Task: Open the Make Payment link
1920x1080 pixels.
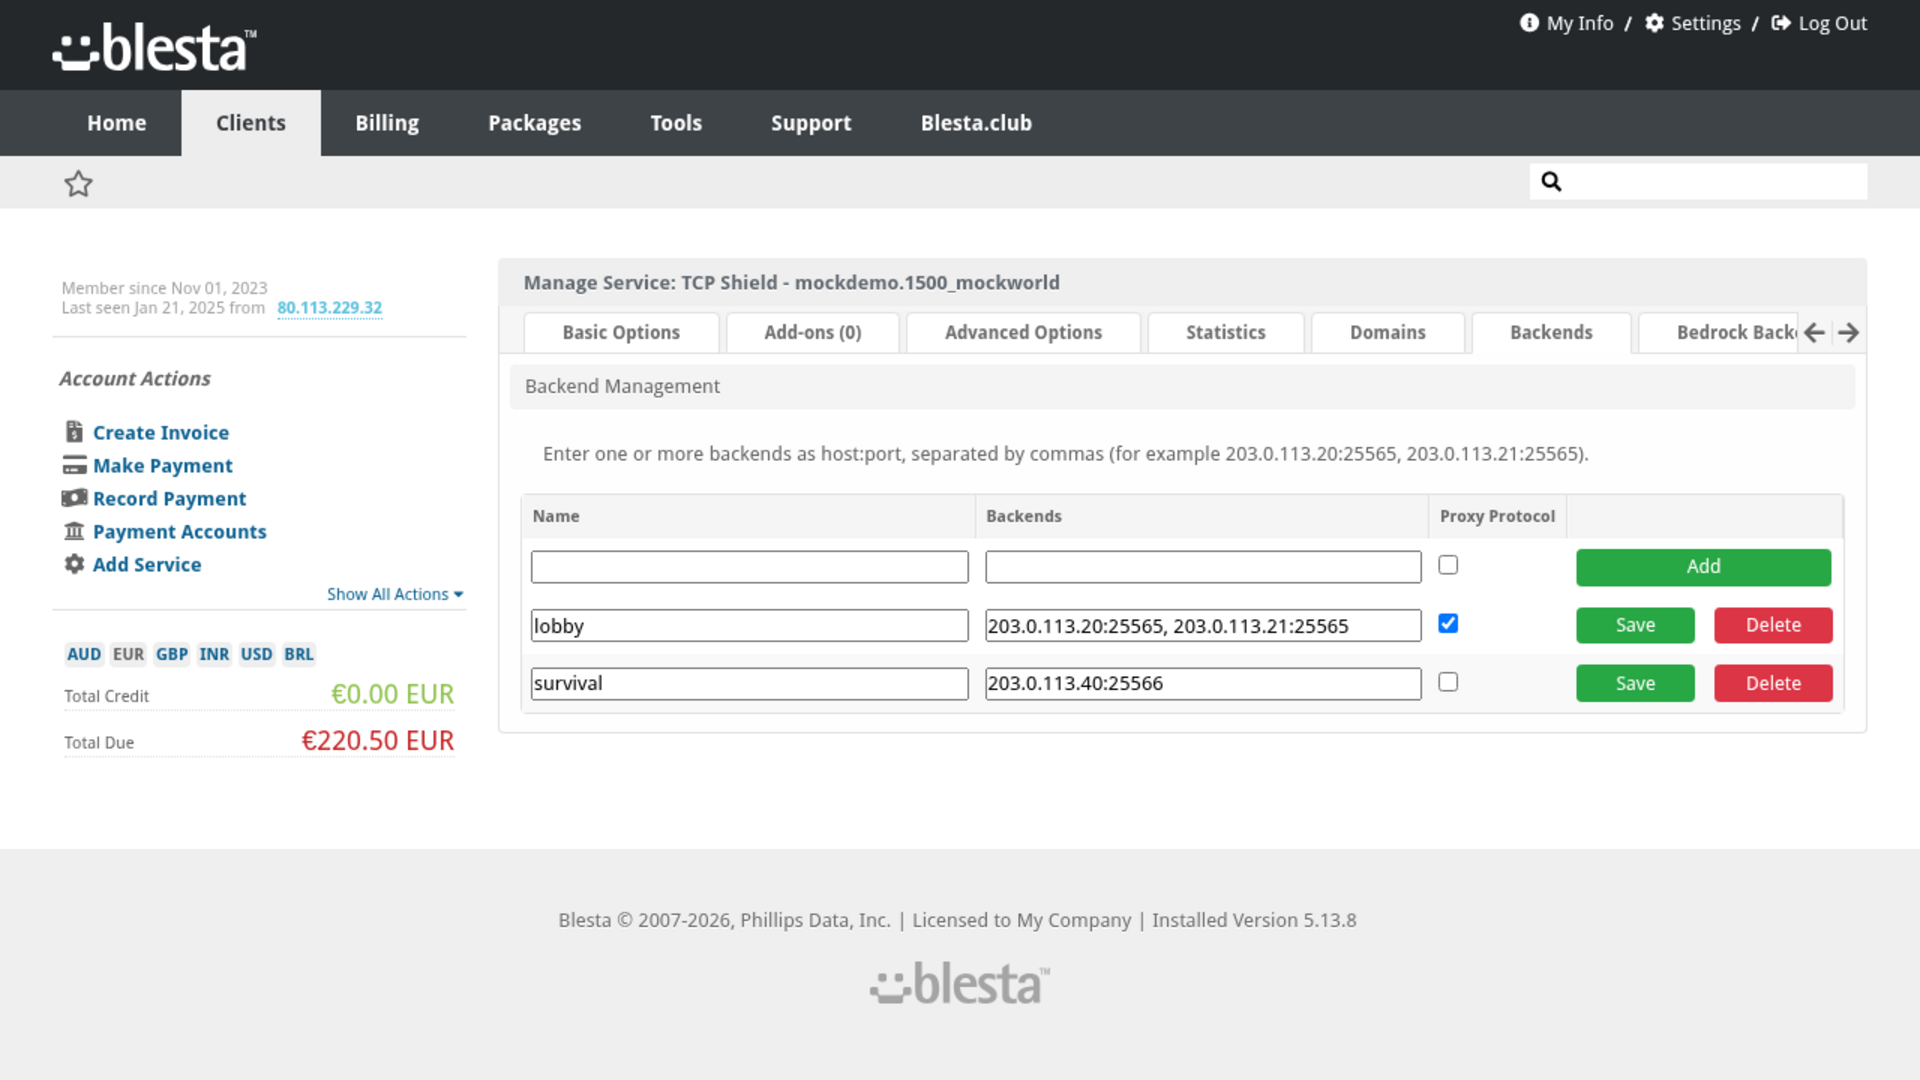Action: pyautogui.click(x=163, y=465)
